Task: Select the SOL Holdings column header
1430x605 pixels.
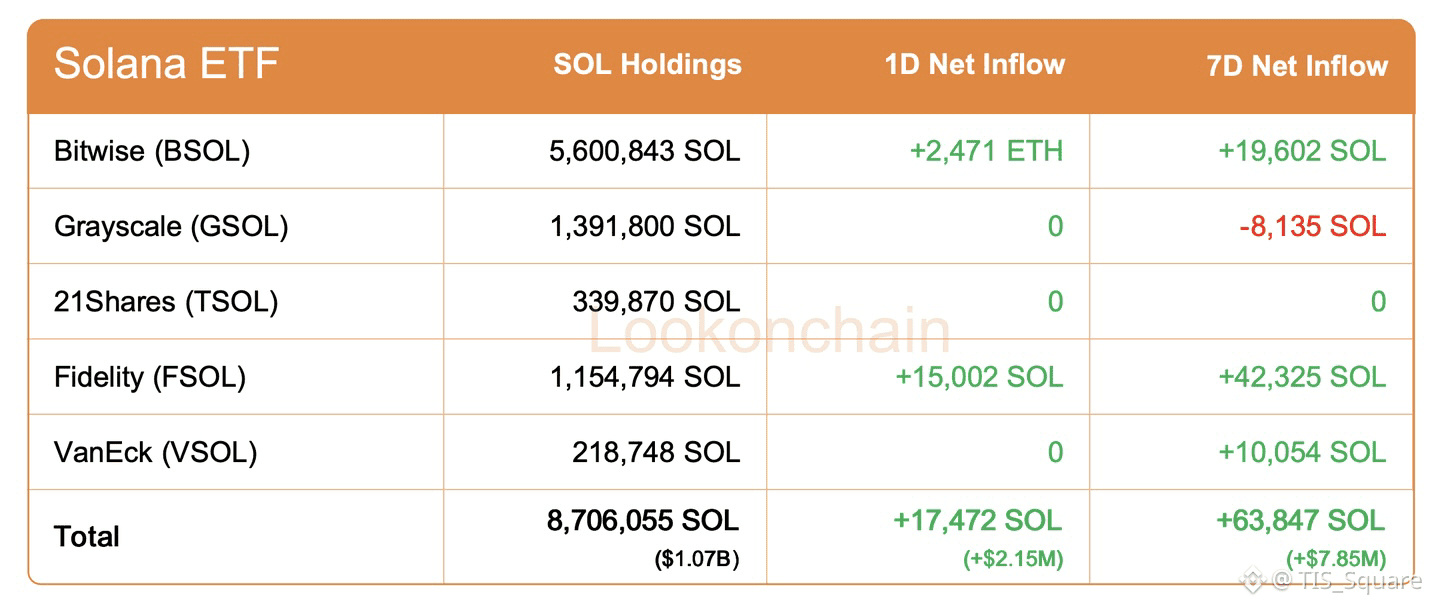Action: point(647,65)
